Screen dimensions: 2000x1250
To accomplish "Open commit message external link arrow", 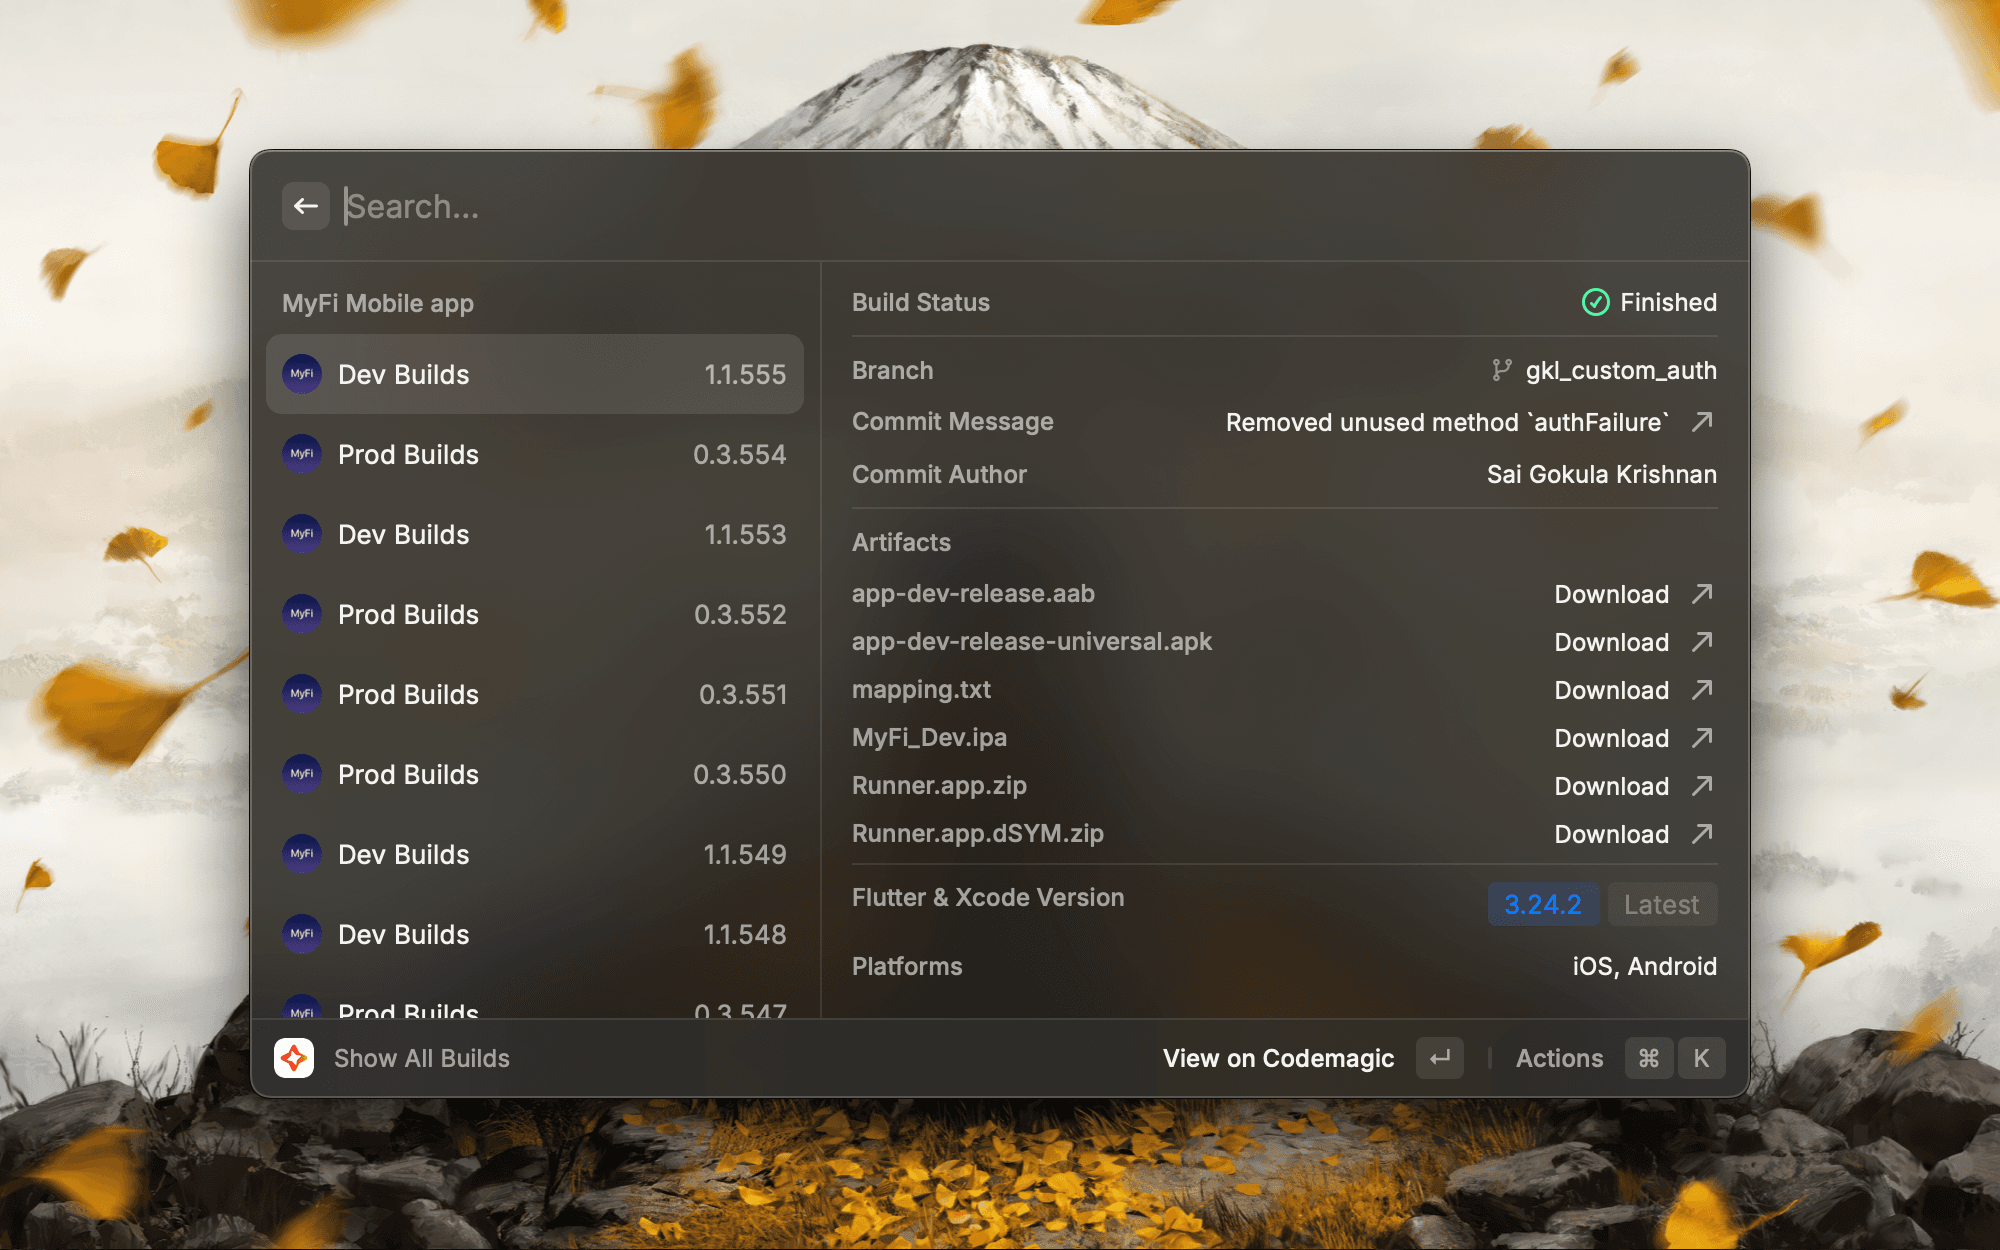I will pos(1702,422).
